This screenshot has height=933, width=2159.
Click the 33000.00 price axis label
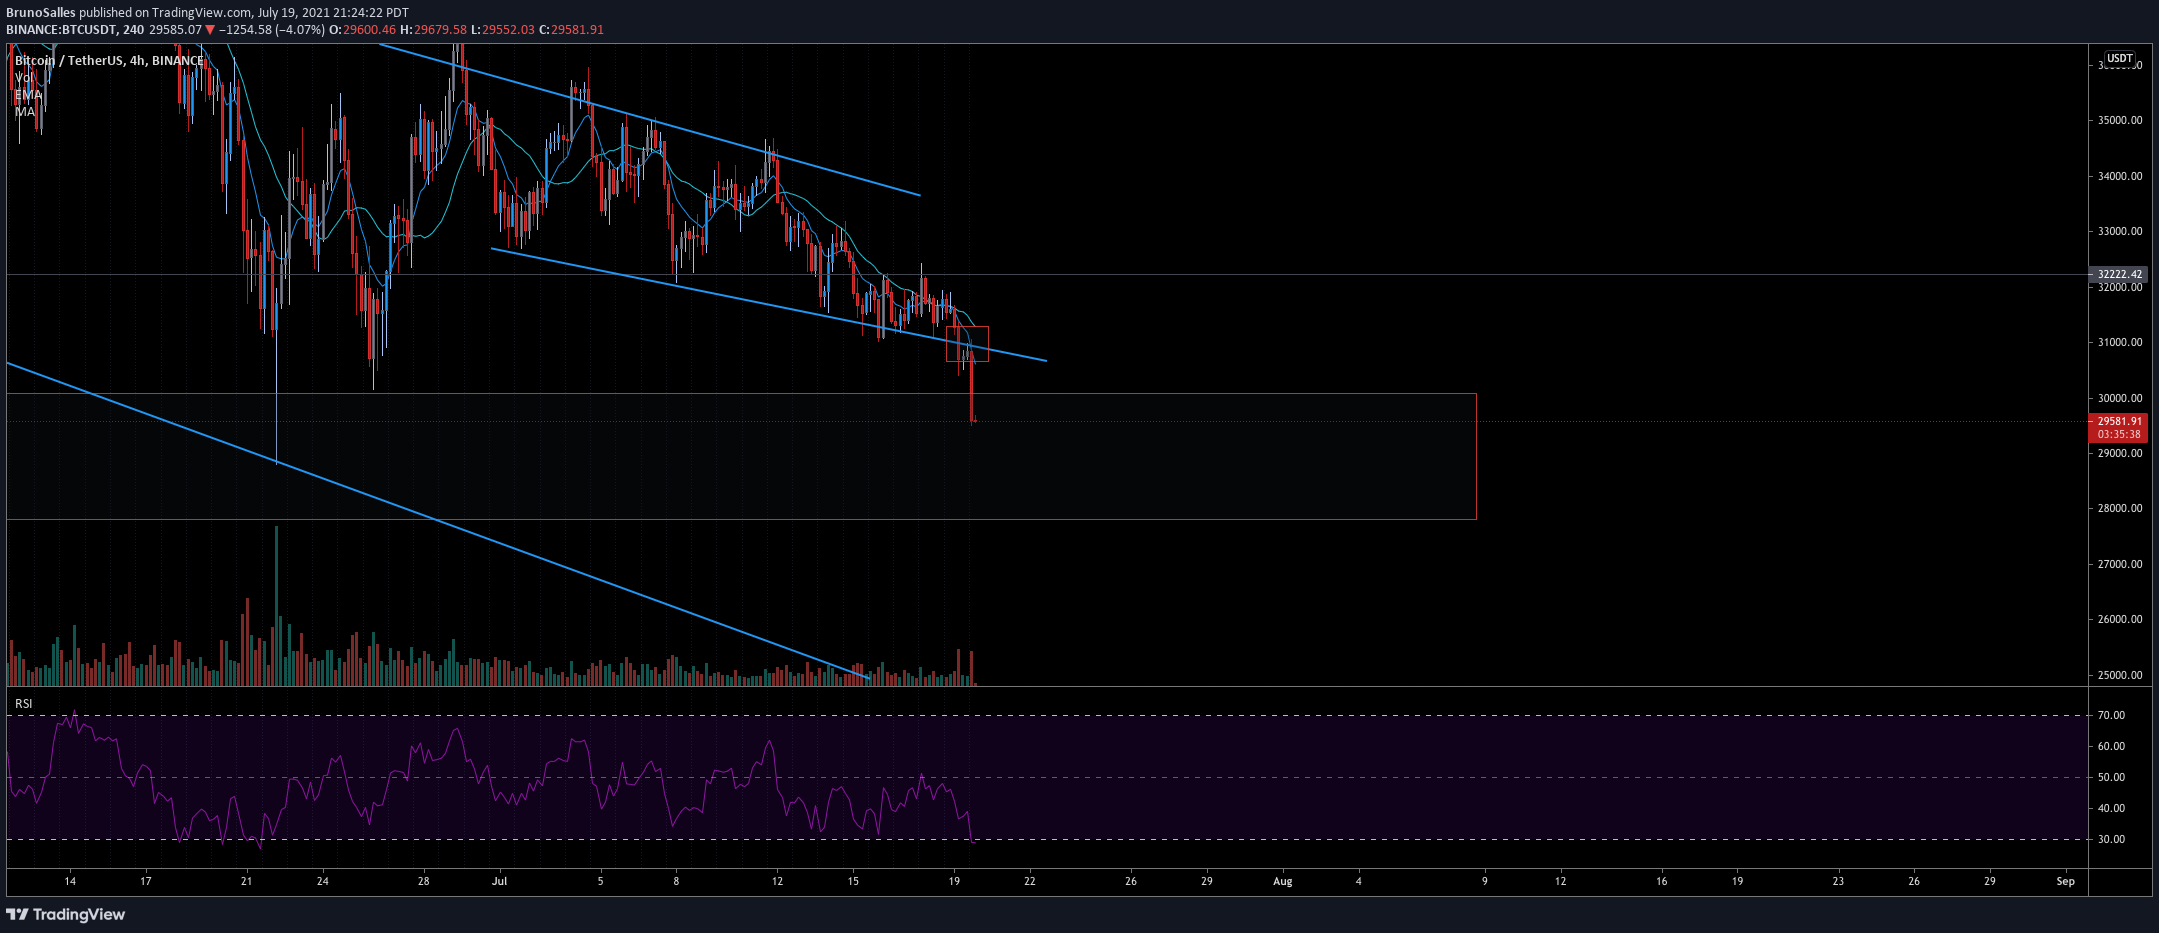(x=2118, y=231)
